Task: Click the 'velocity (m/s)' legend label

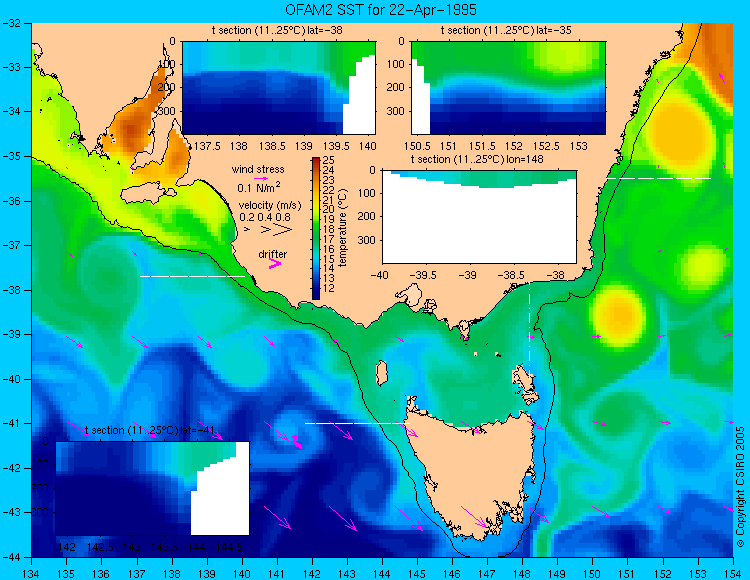Action: coord(270,206)
